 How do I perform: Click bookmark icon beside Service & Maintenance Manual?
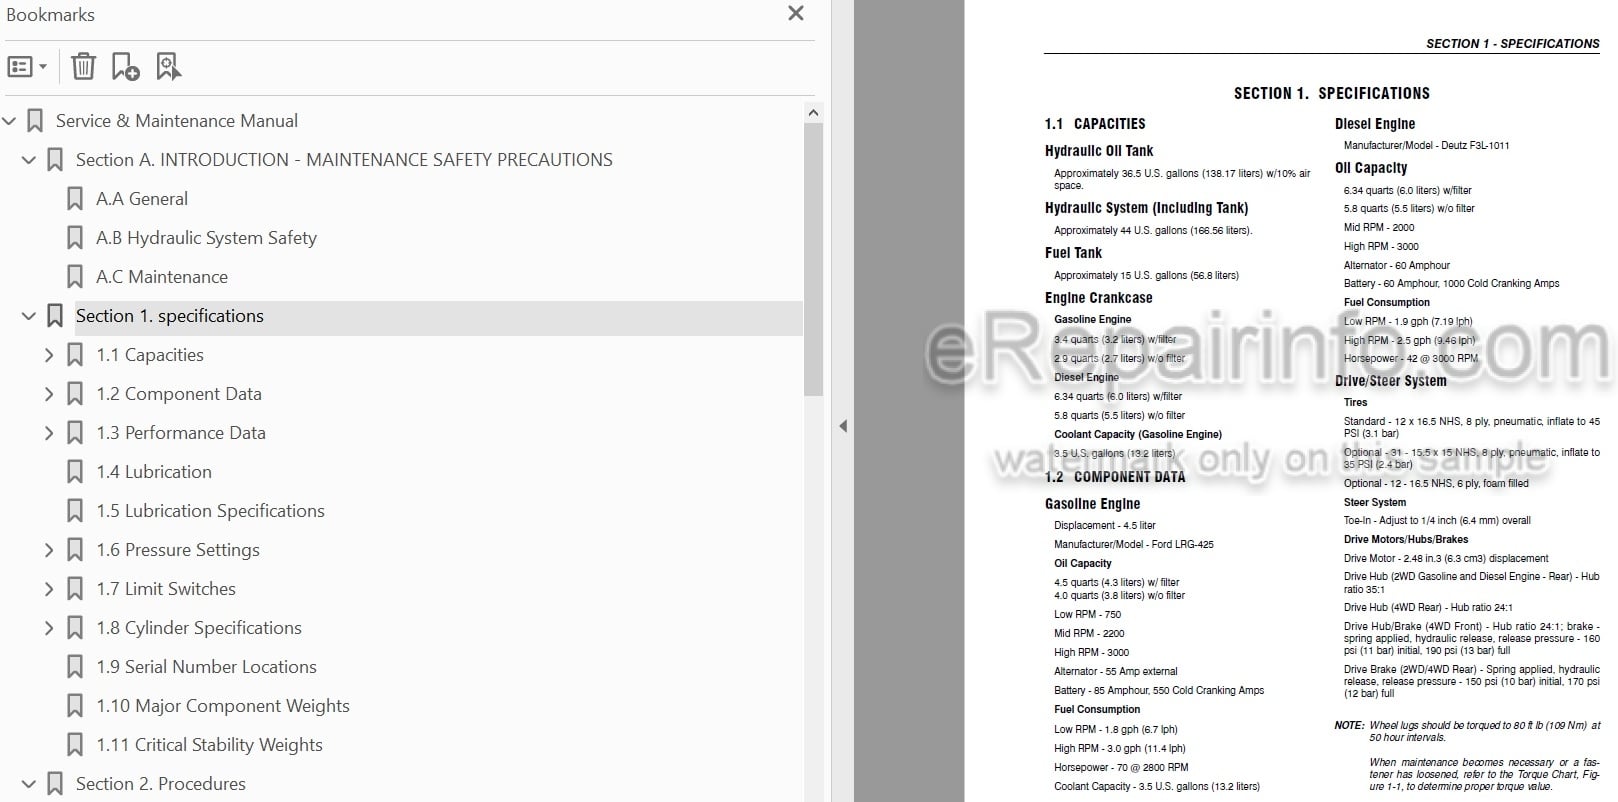[35, 121]
